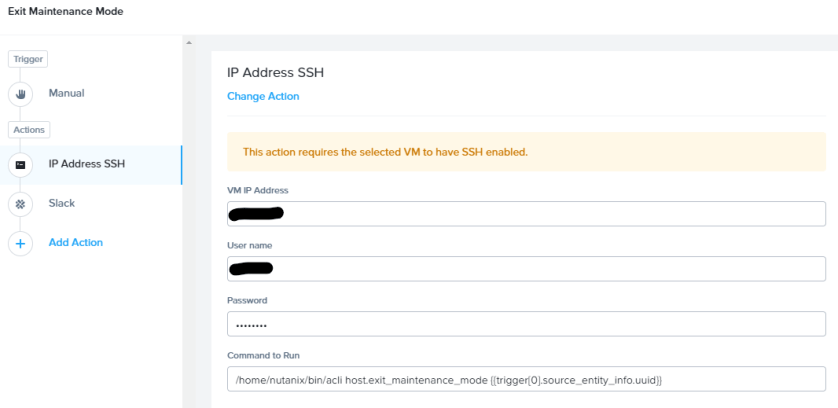838x408 pixels.
Task: Click the Change Action link
Action: (263, 96)
